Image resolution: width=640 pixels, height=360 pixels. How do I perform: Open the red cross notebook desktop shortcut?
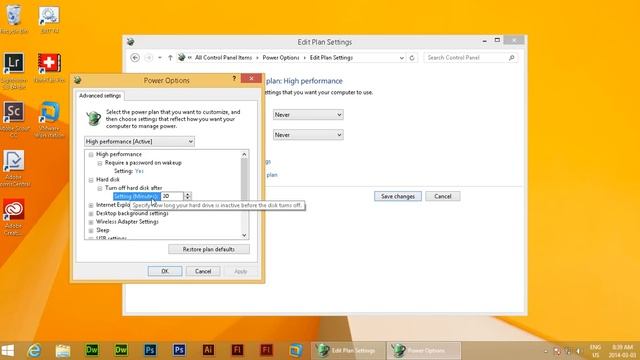point(49,67)
